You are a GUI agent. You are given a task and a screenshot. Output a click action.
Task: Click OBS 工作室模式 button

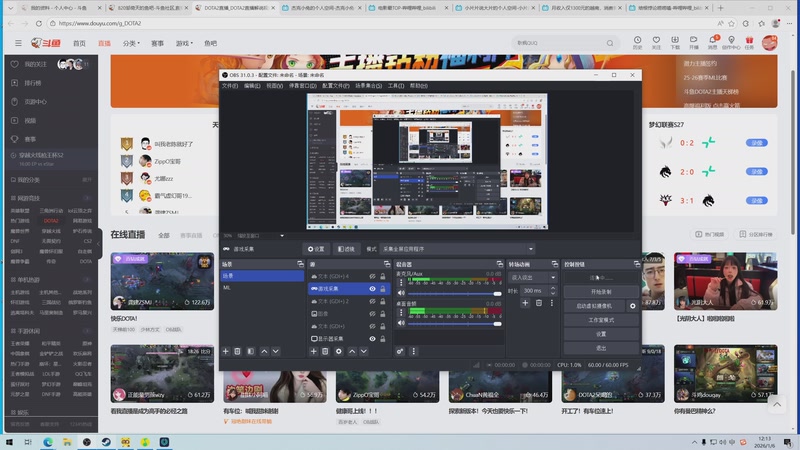(601, 320)
